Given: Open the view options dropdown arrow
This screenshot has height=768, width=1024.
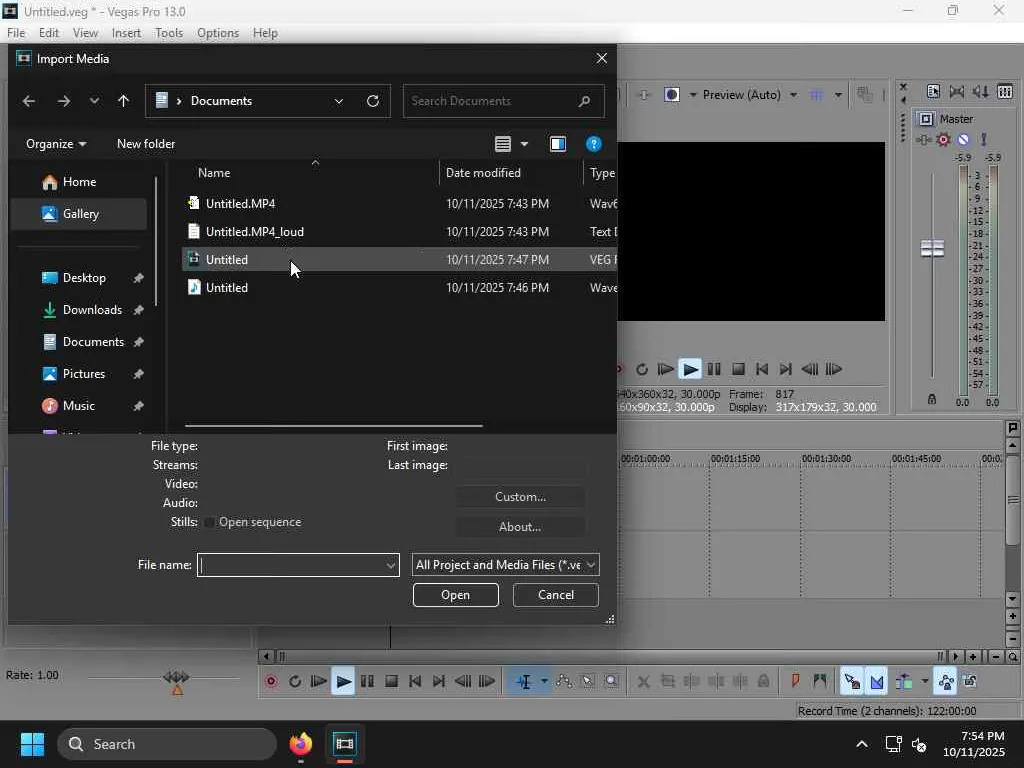Looking at the screenshot, I should [x=524, y=144].
